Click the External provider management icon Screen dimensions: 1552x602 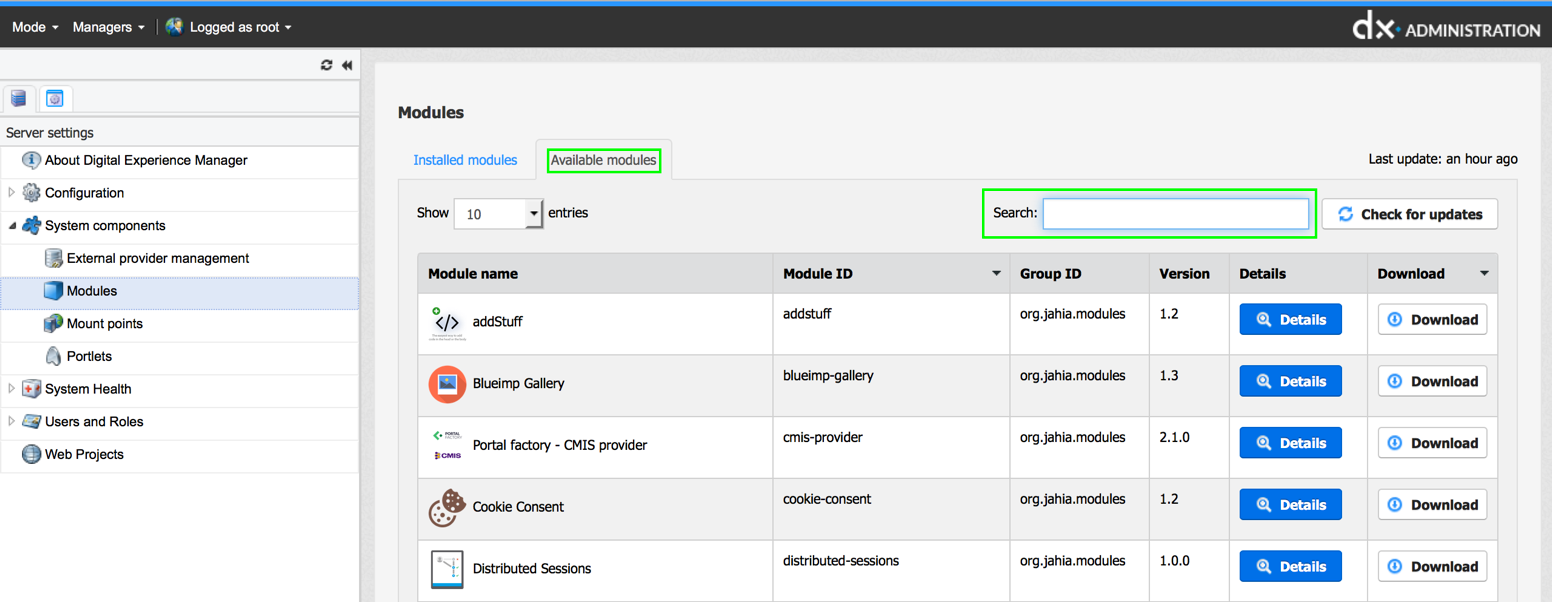click(x=54, y=258)
